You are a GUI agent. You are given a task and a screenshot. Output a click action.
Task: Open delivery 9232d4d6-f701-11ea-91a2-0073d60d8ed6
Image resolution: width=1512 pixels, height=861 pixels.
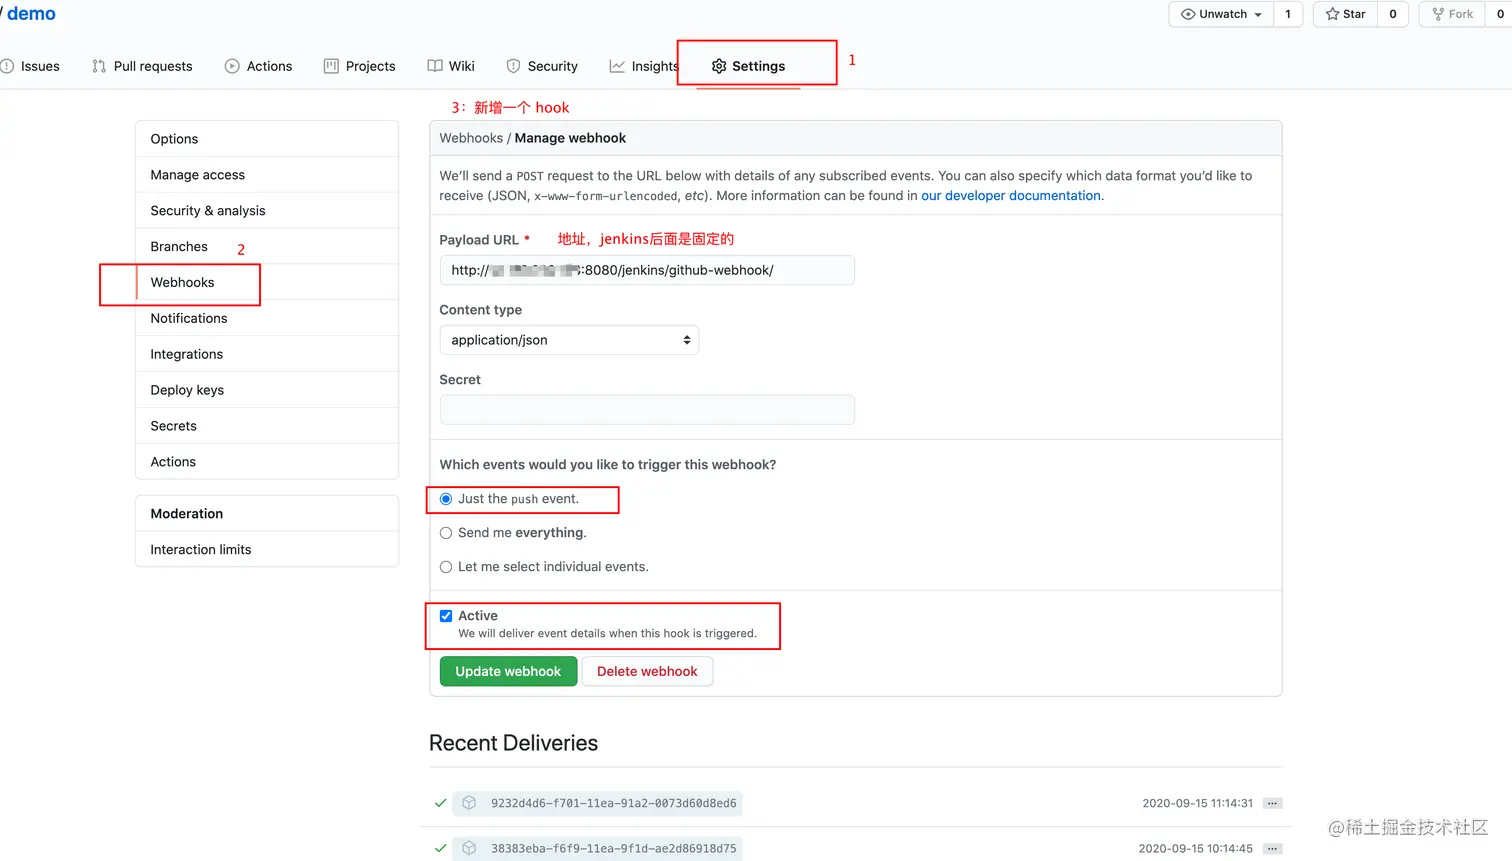pos(613,804)
